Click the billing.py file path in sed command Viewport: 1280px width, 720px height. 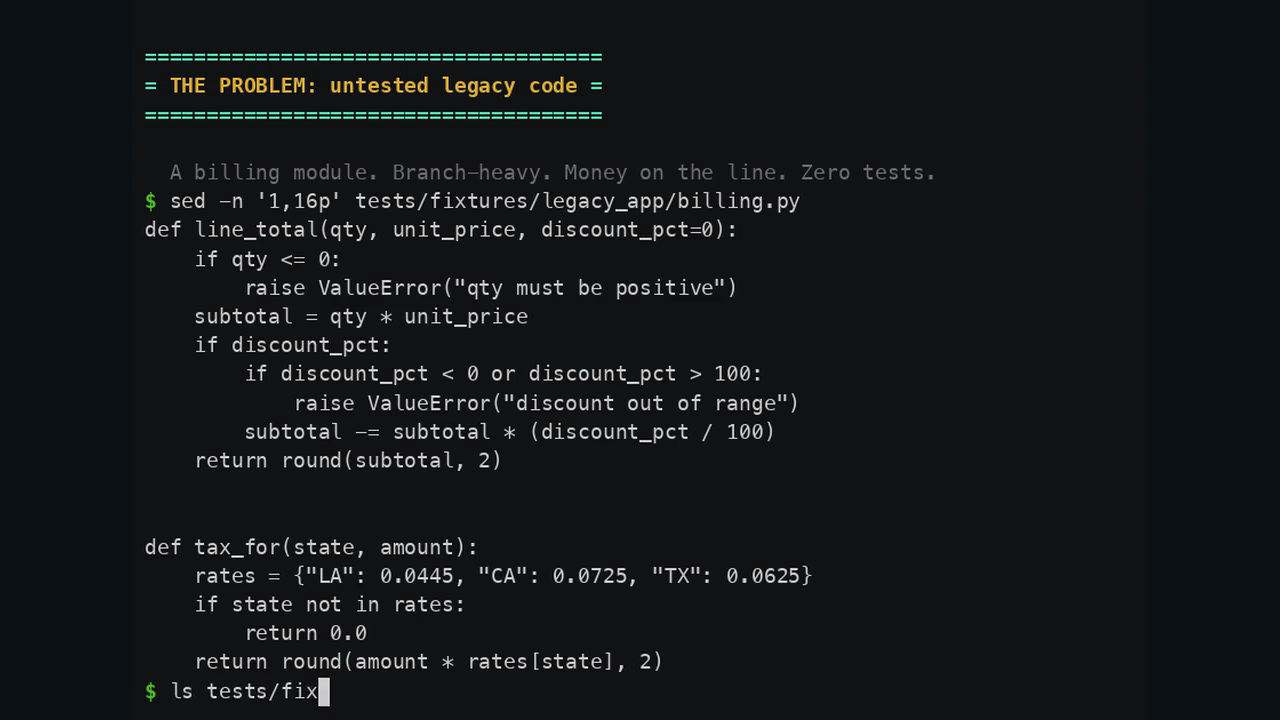tap(577, 202)
